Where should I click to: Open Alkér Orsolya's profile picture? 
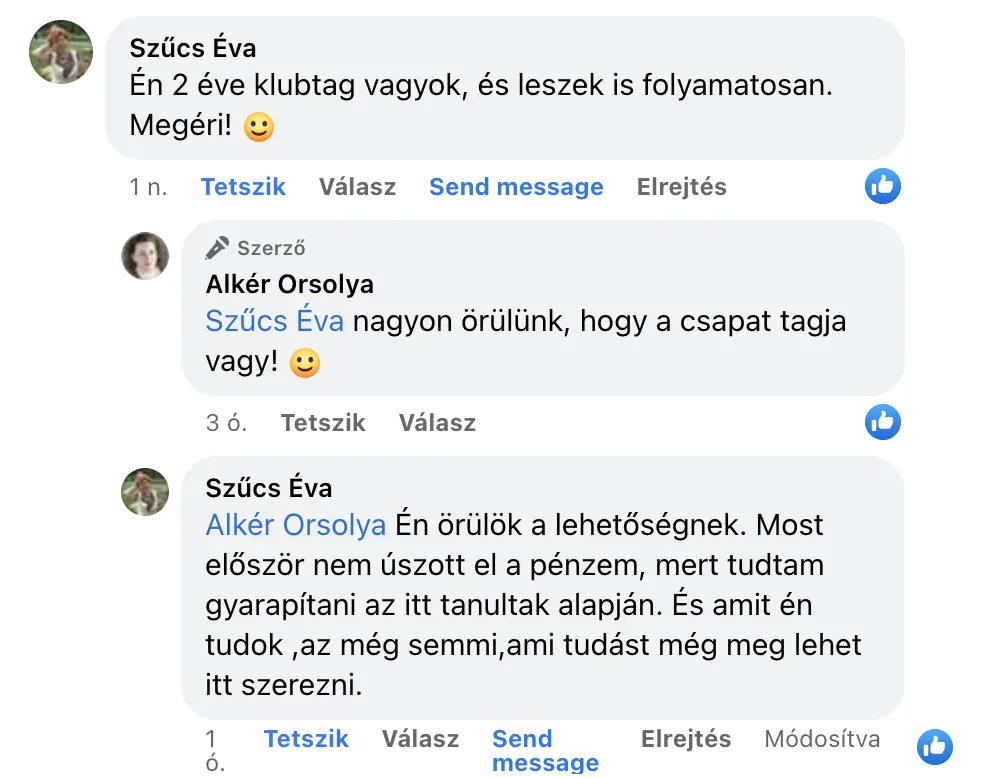pyautogui.click(x=145, y=256)
